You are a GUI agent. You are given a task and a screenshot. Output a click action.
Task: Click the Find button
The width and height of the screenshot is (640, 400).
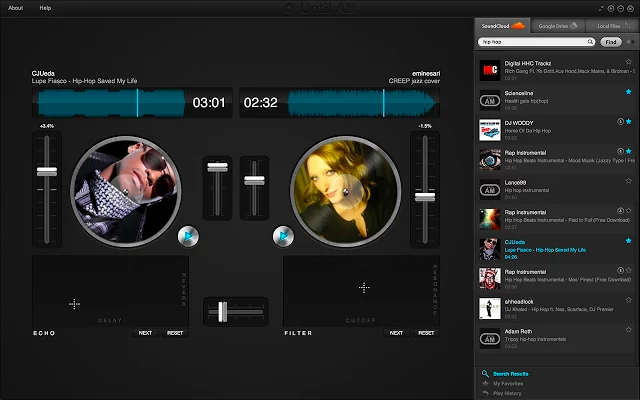click(611, 42)
